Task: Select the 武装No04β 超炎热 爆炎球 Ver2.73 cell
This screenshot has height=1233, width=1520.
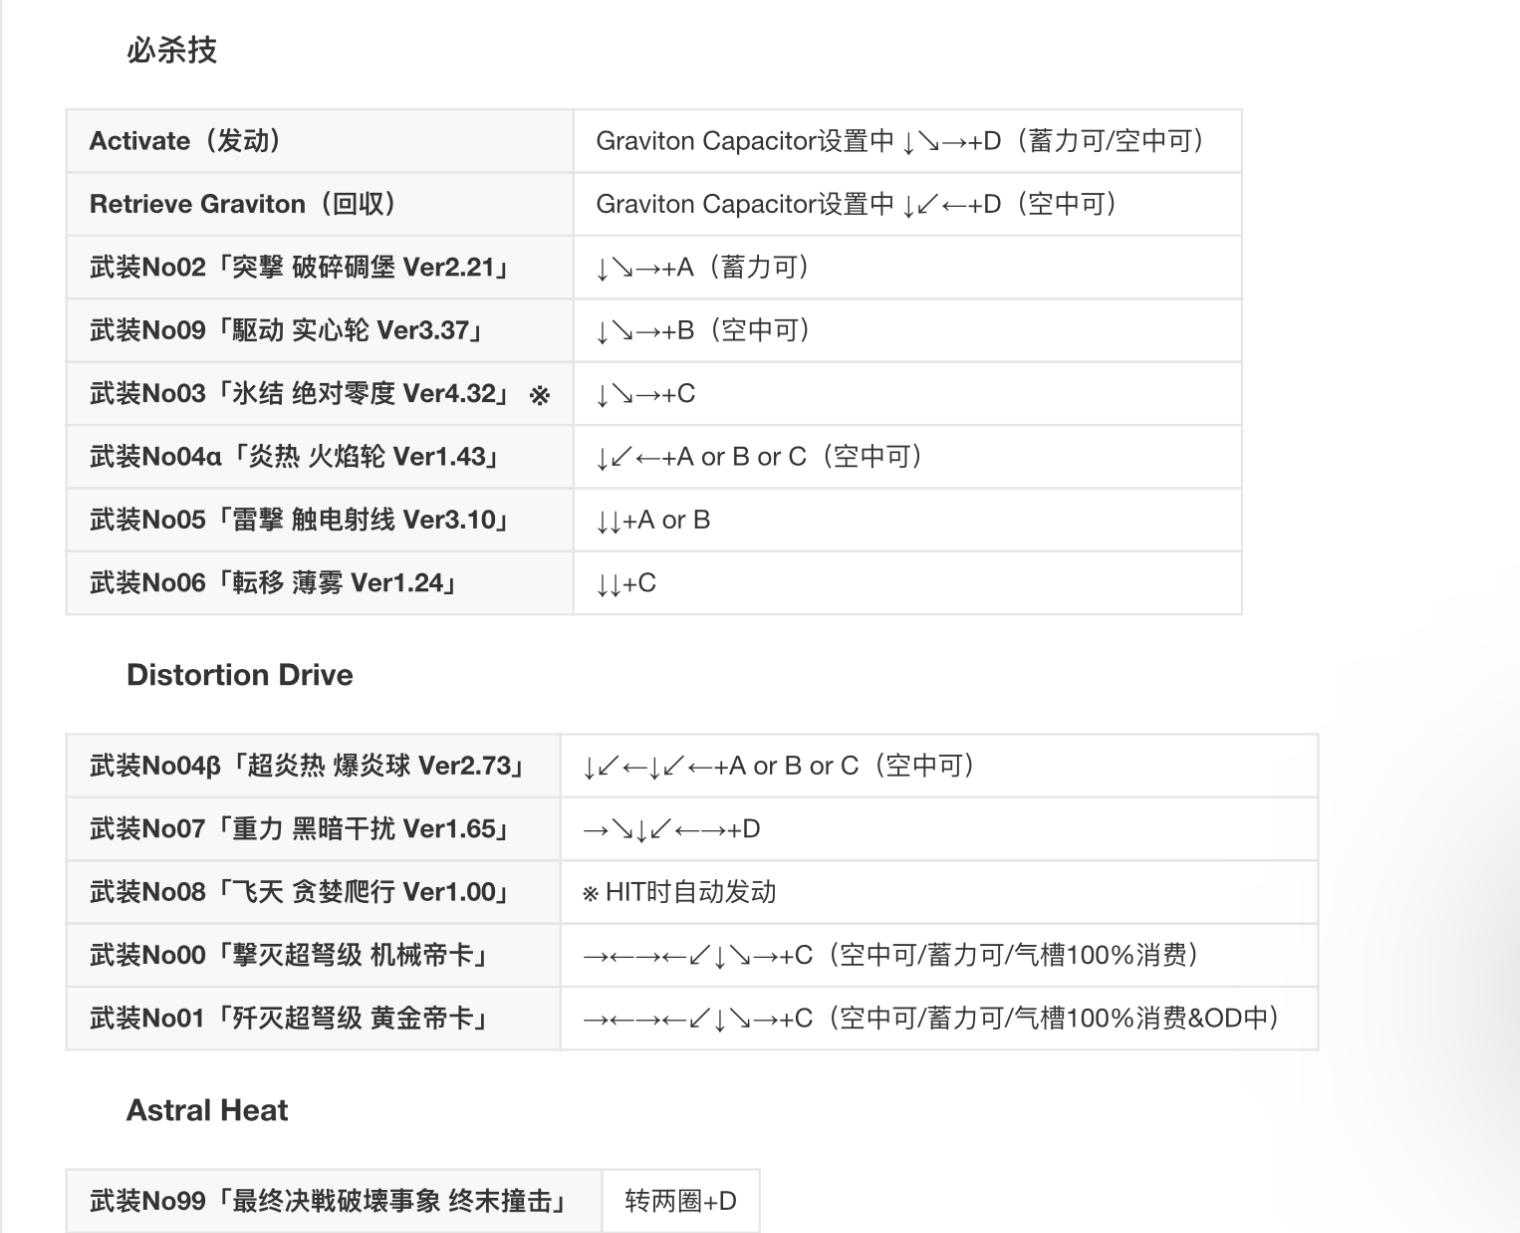Action: tap(306, 766)
